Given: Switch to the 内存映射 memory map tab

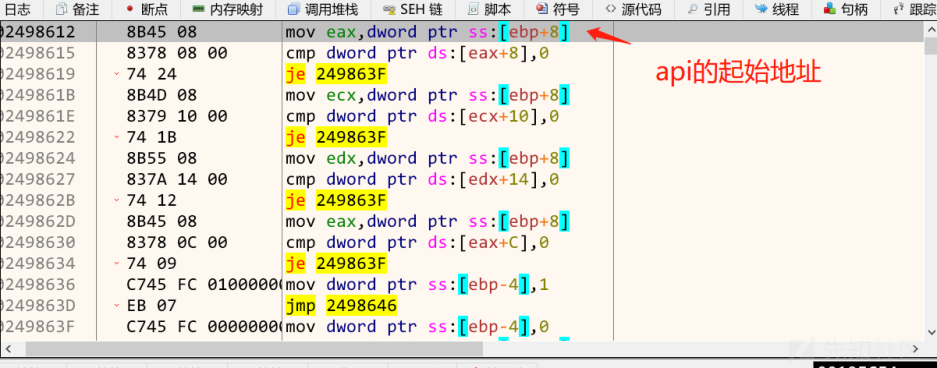Looking at the screenshot, I should coord(227,9).
